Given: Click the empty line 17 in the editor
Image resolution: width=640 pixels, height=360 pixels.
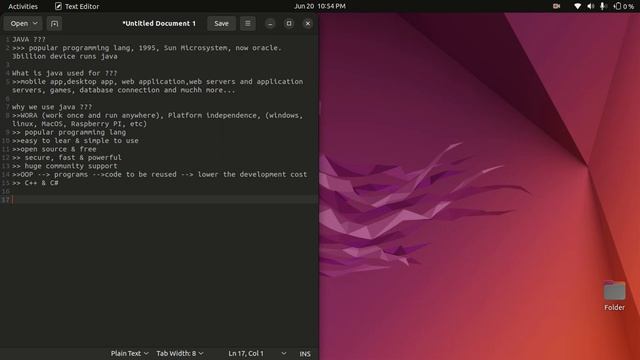Looking at the screenshot, I should (x=163, y=200).
